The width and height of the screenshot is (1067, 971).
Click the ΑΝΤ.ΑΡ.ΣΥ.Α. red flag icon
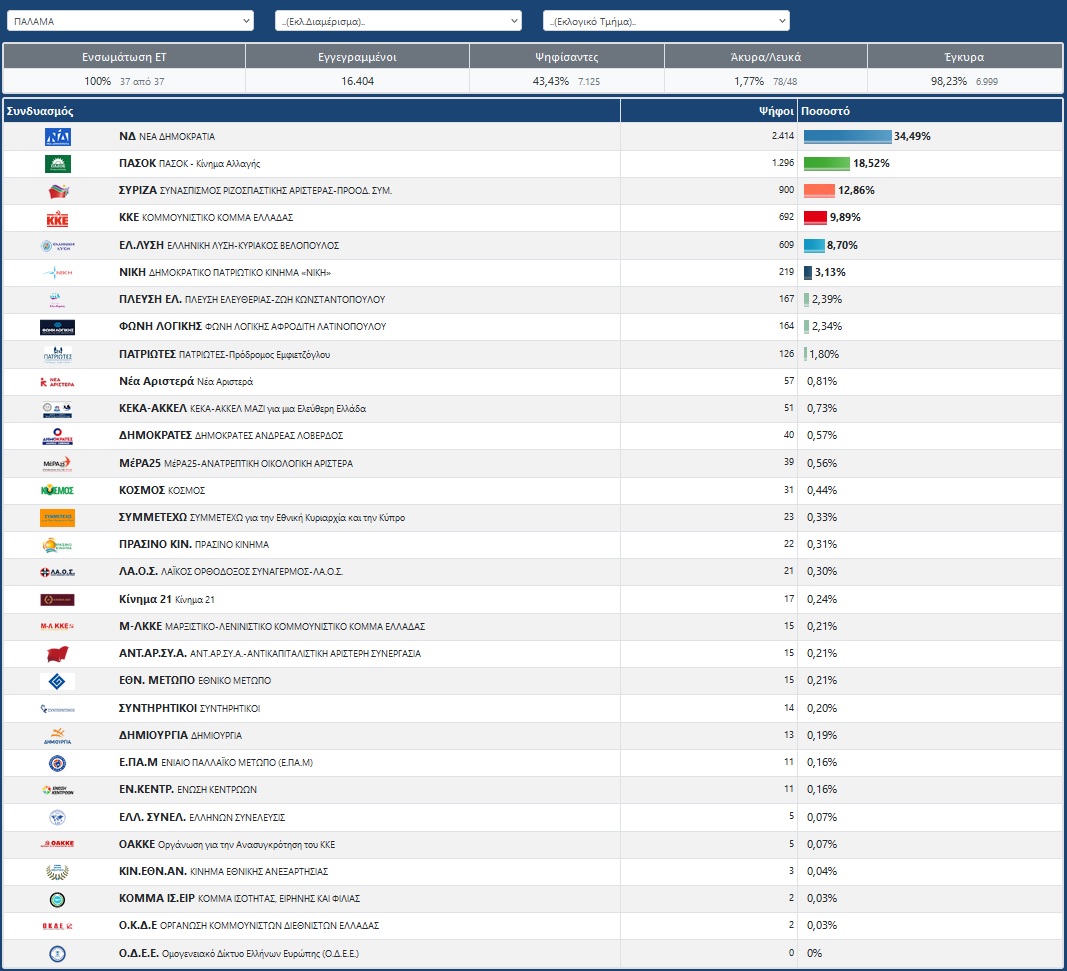(58, 654)
